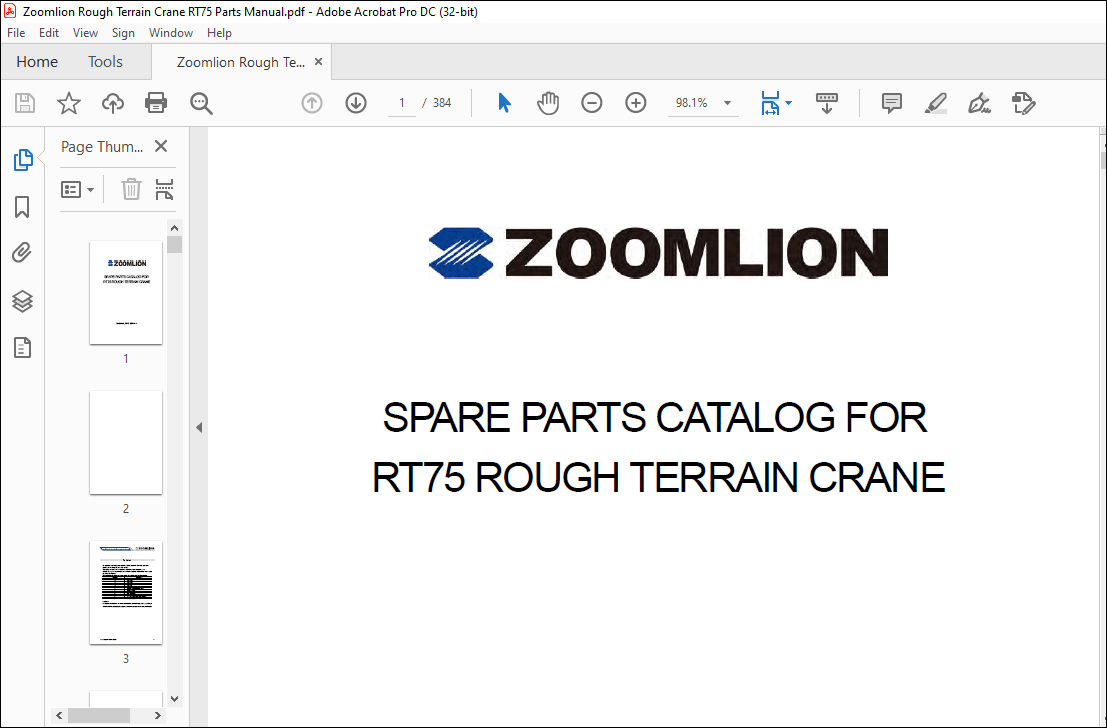Open the View menu
Viewport: 1107px width, 728px height.
[85, 32]
